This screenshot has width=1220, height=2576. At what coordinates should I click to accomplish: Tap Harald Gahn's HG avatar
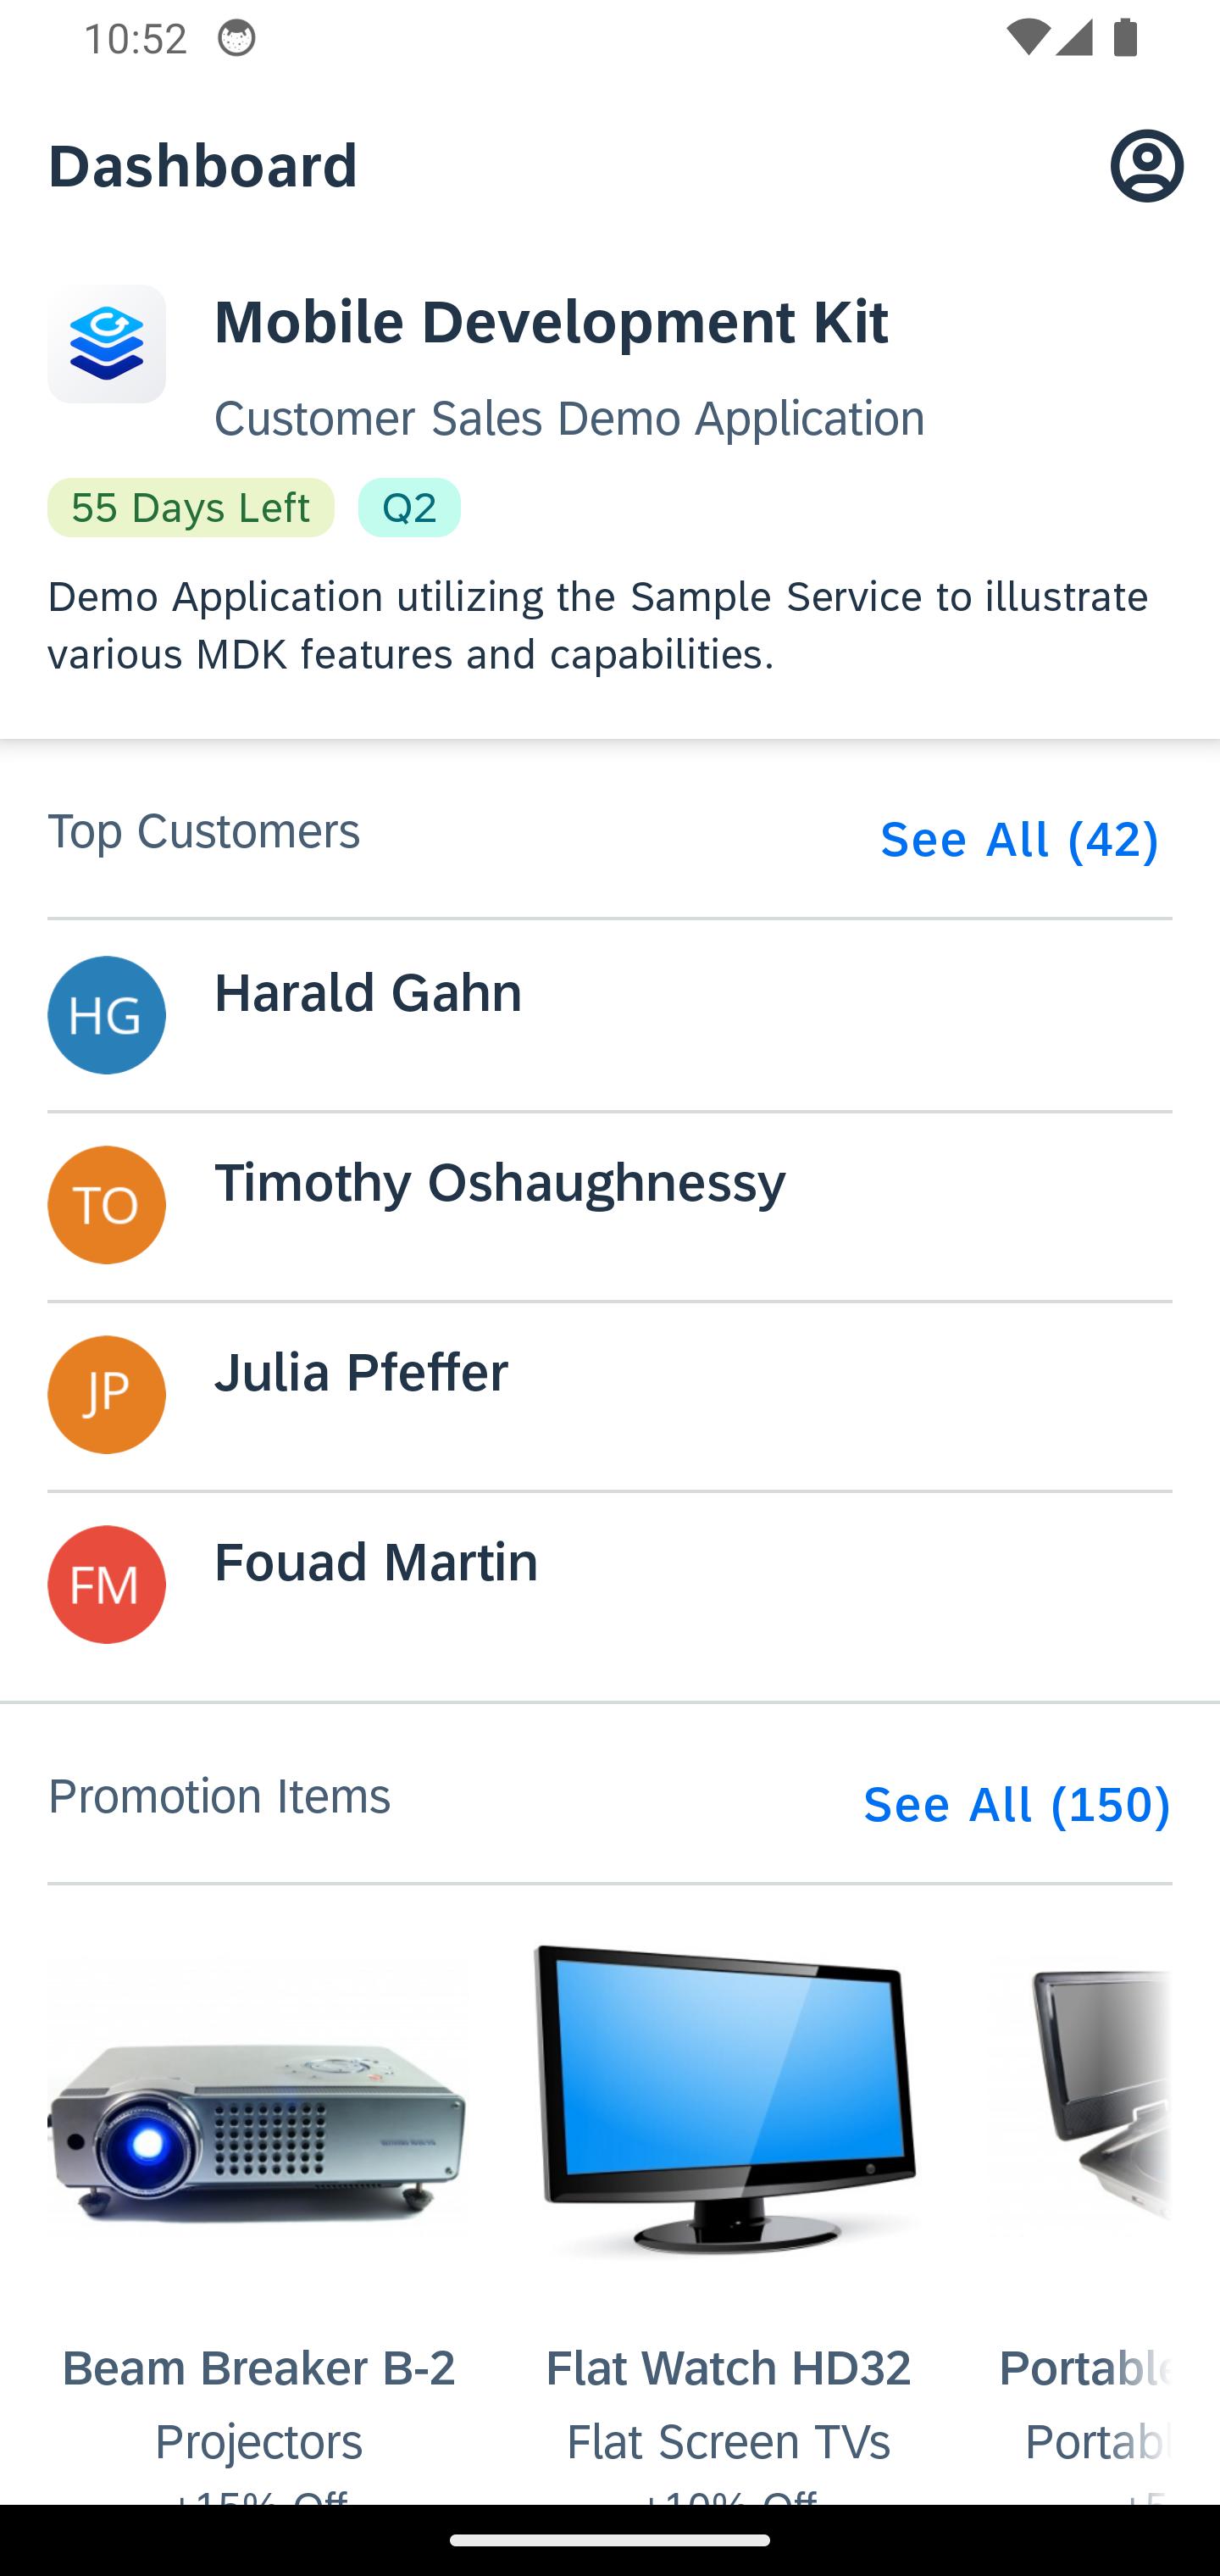107,1015
